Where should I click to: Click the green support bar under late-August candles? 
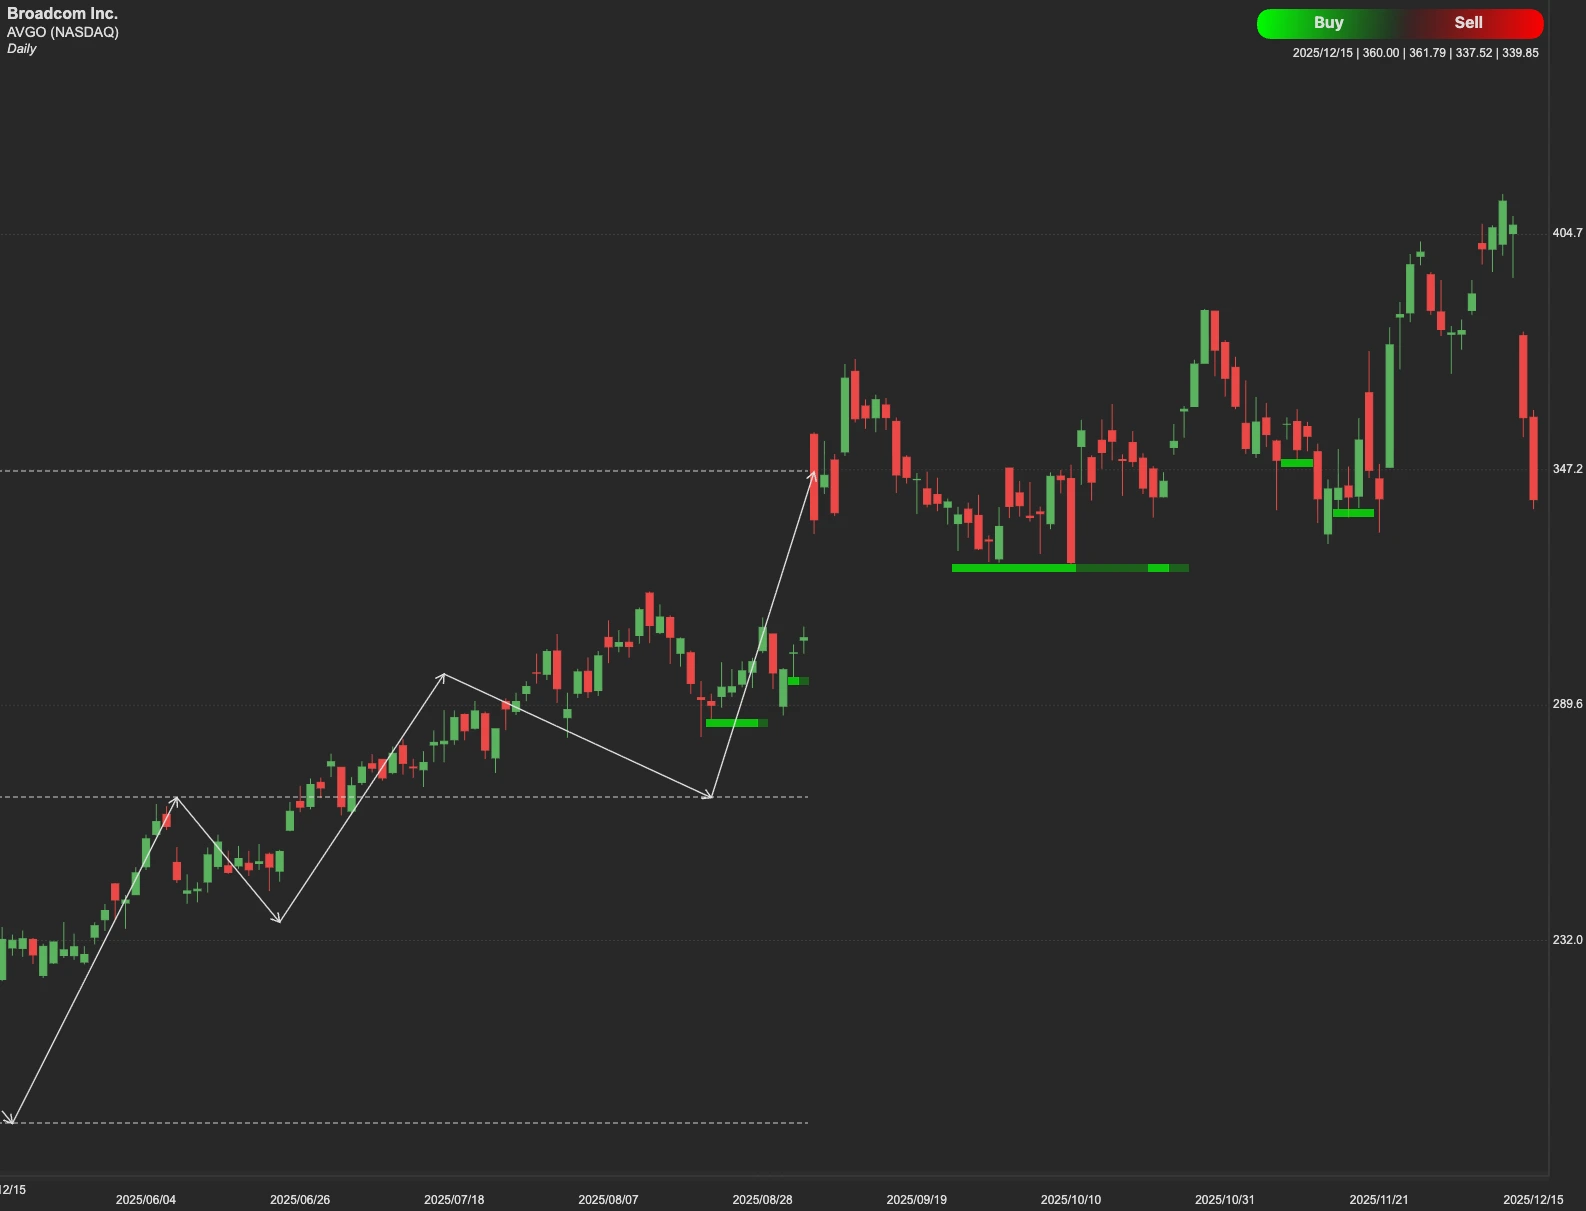point(737,723)
